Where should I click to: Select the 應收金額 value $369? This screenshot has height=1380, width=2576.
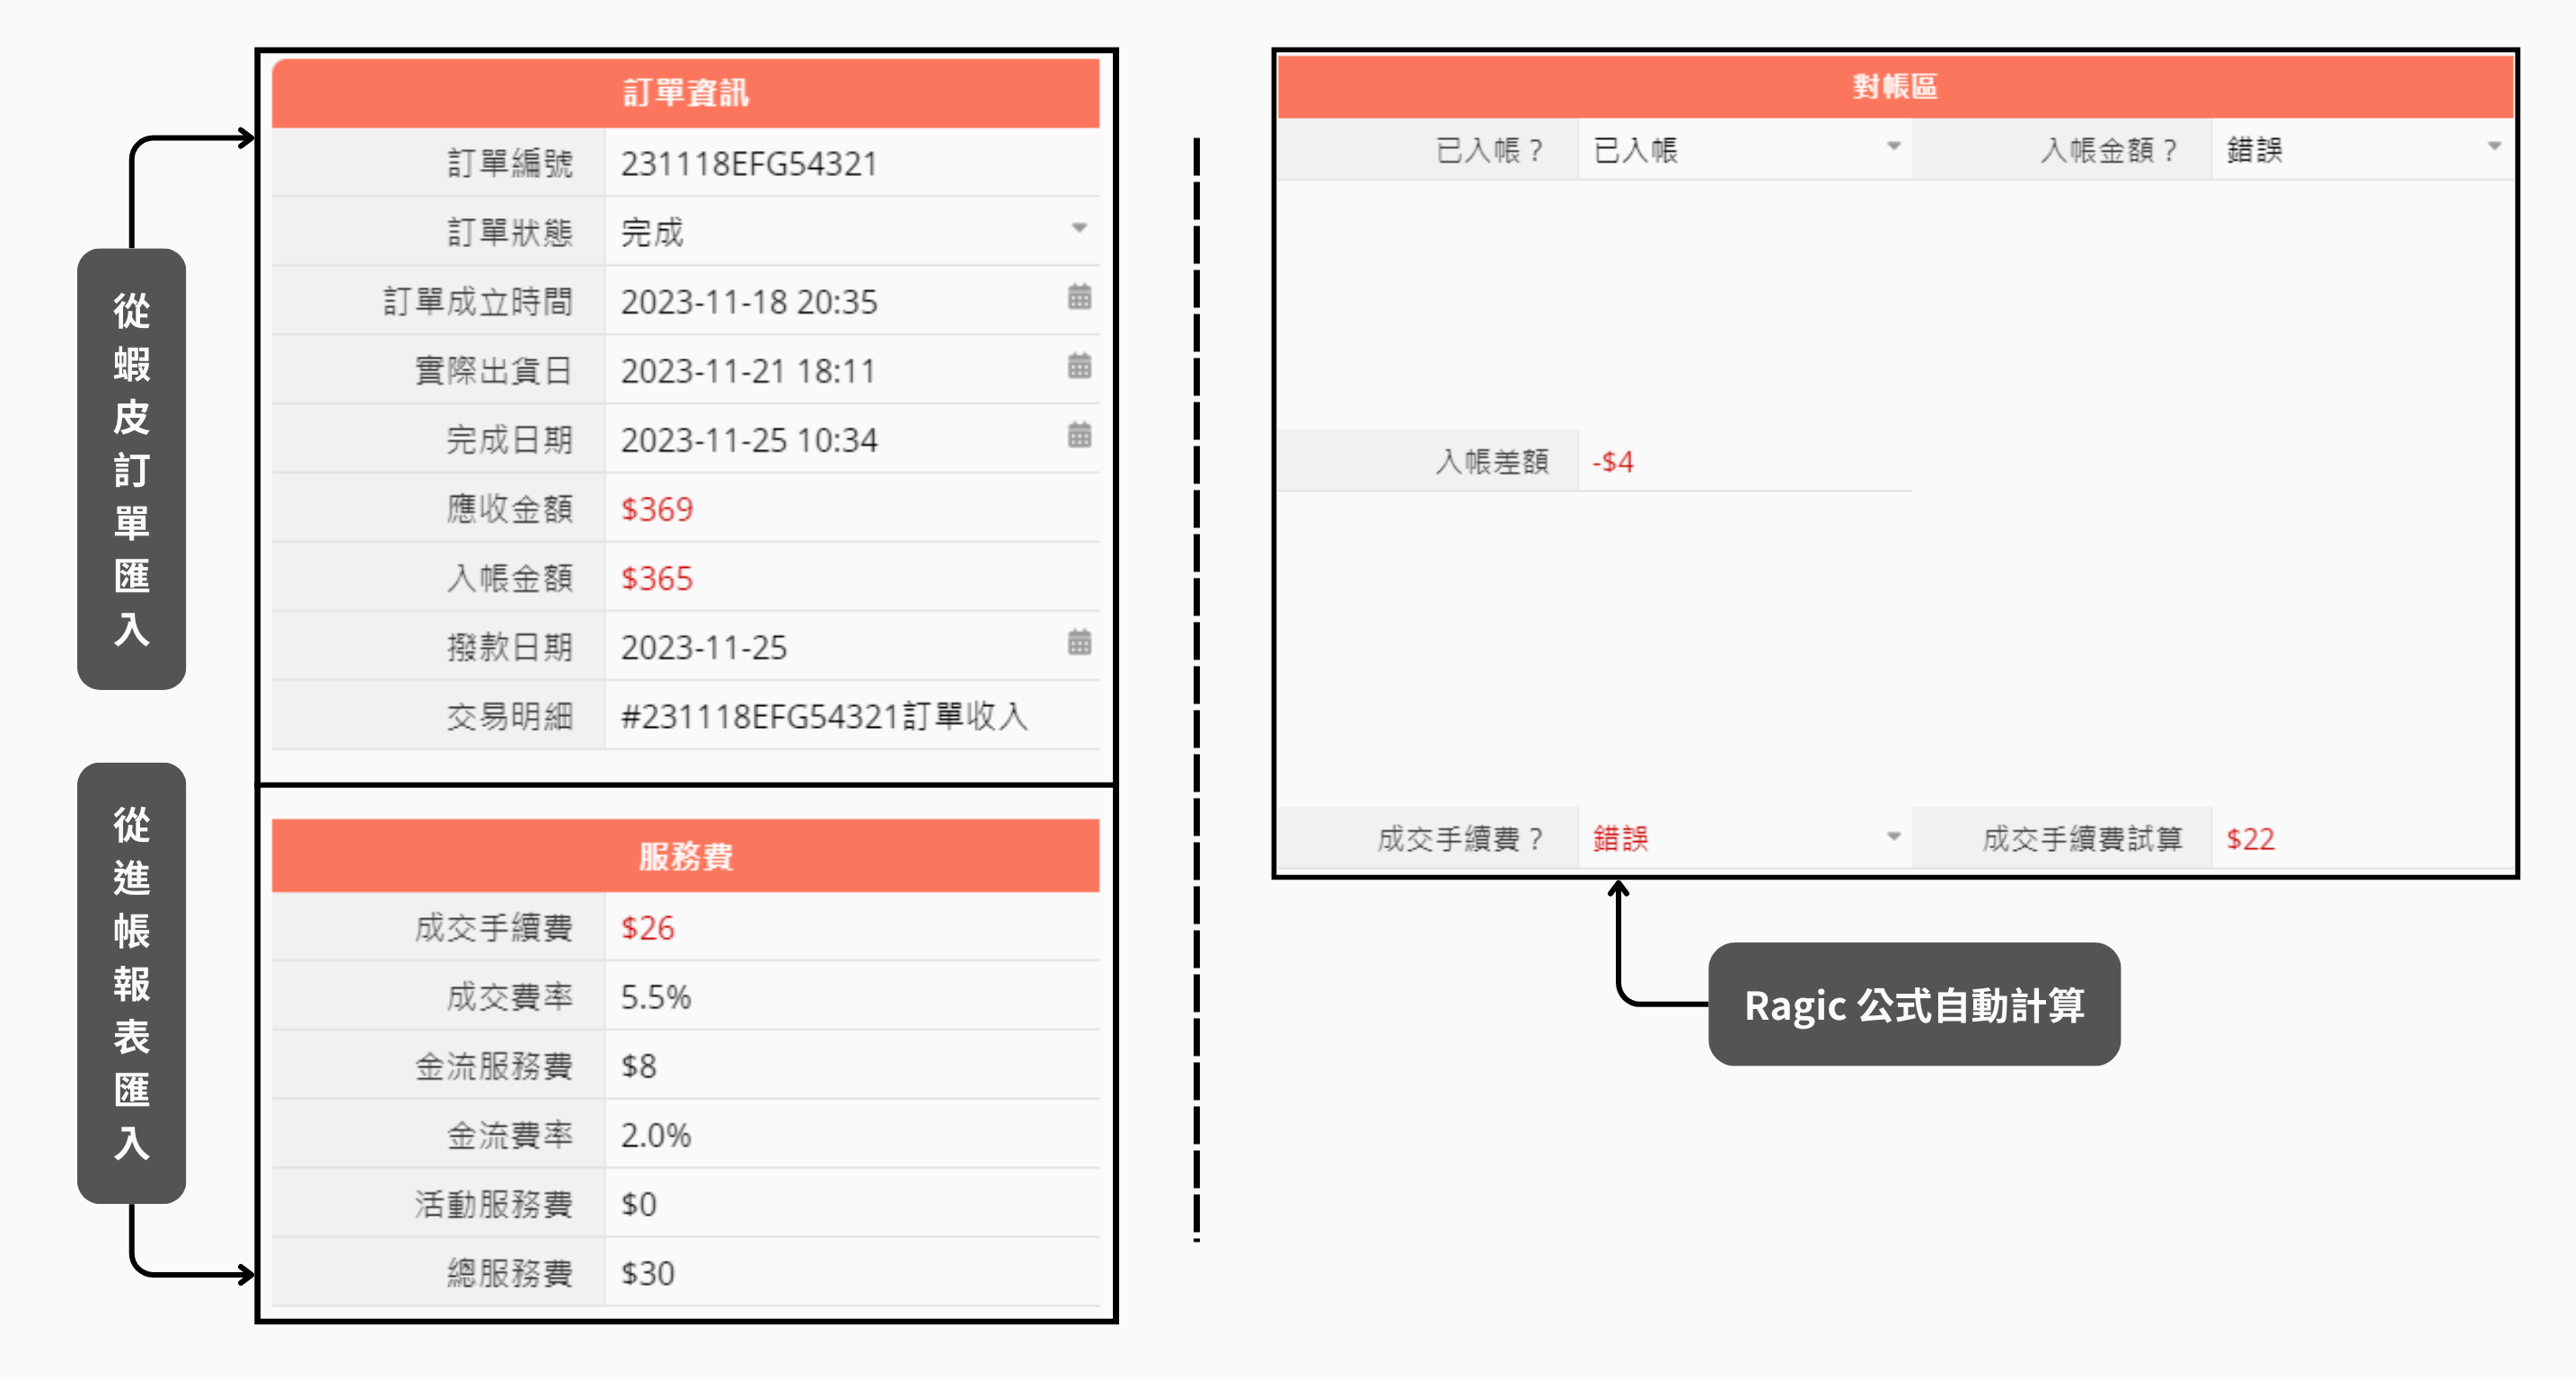pyautogui.click(x=657, y=508)
